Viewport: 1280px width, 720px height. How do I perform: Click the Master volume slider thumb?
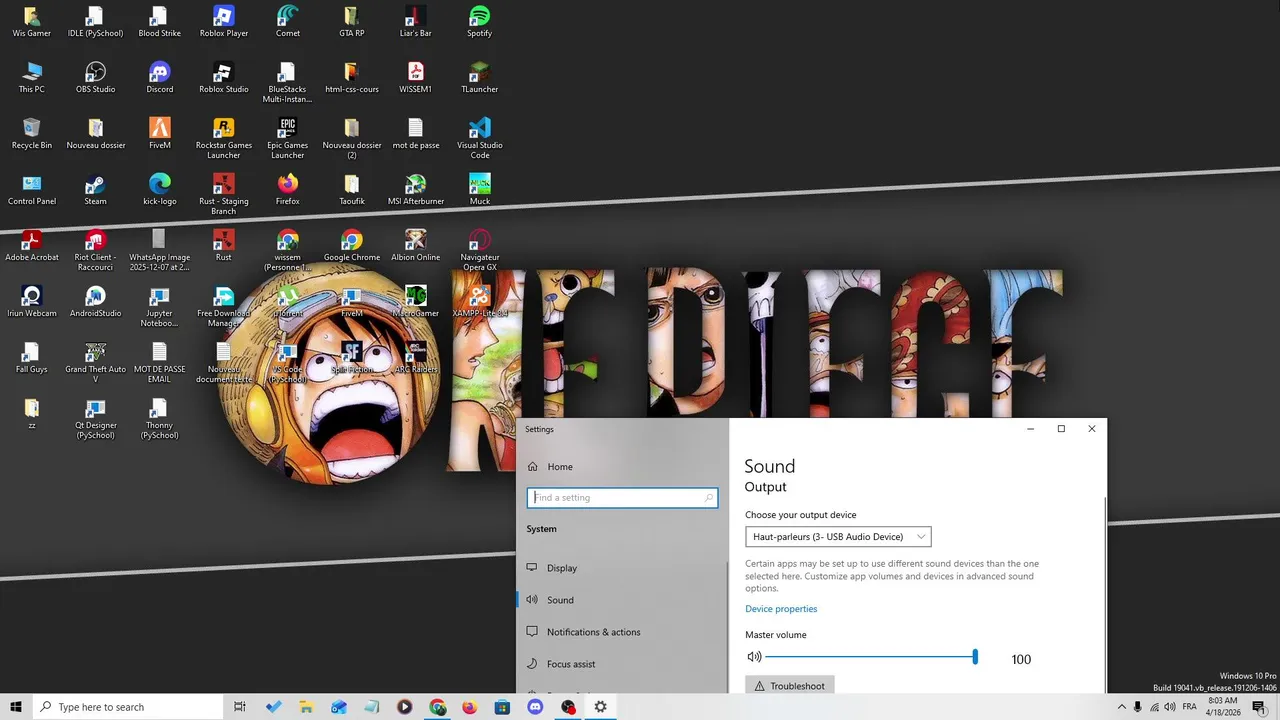(975, 657)
